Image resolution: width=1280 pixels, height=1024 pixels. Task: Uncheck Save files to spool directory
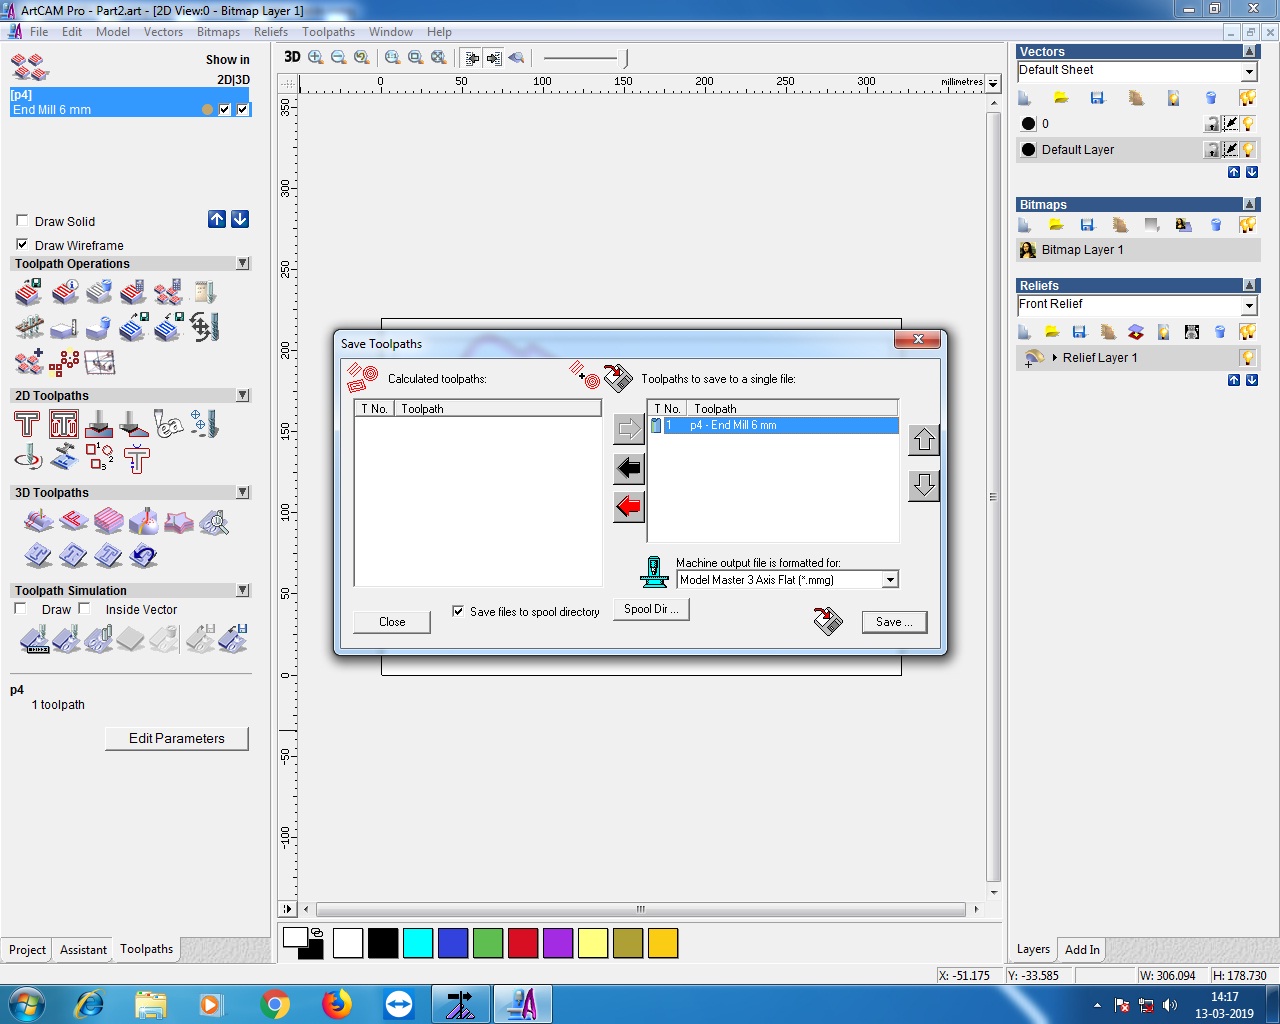coord(458,611)
